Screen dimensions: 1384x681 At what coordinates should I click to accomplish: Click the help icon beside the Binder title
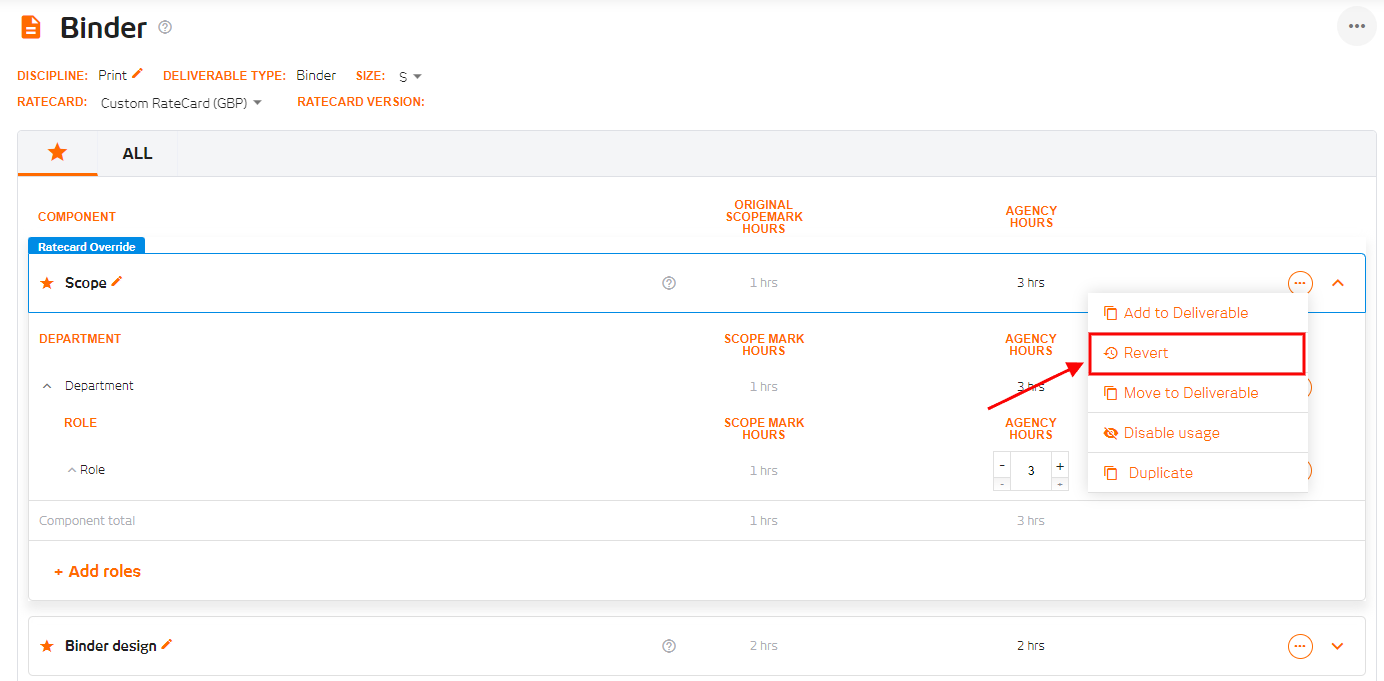pyautogui.click(x=165, y=27)
